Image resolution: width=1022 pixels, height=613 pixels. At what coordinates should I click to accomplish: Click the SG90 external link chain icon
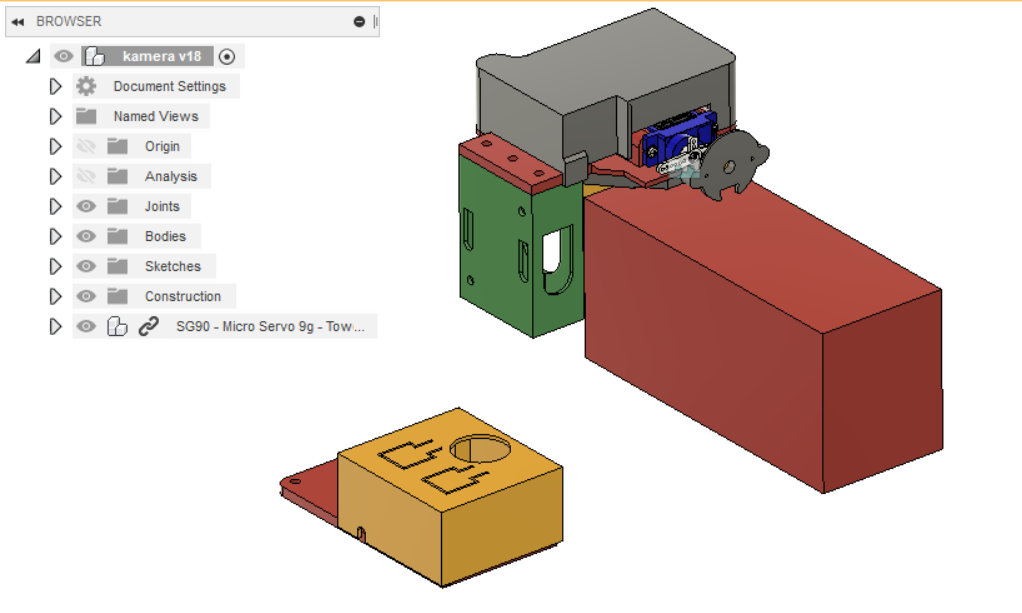pyautogui.click(x=149, y=326)
